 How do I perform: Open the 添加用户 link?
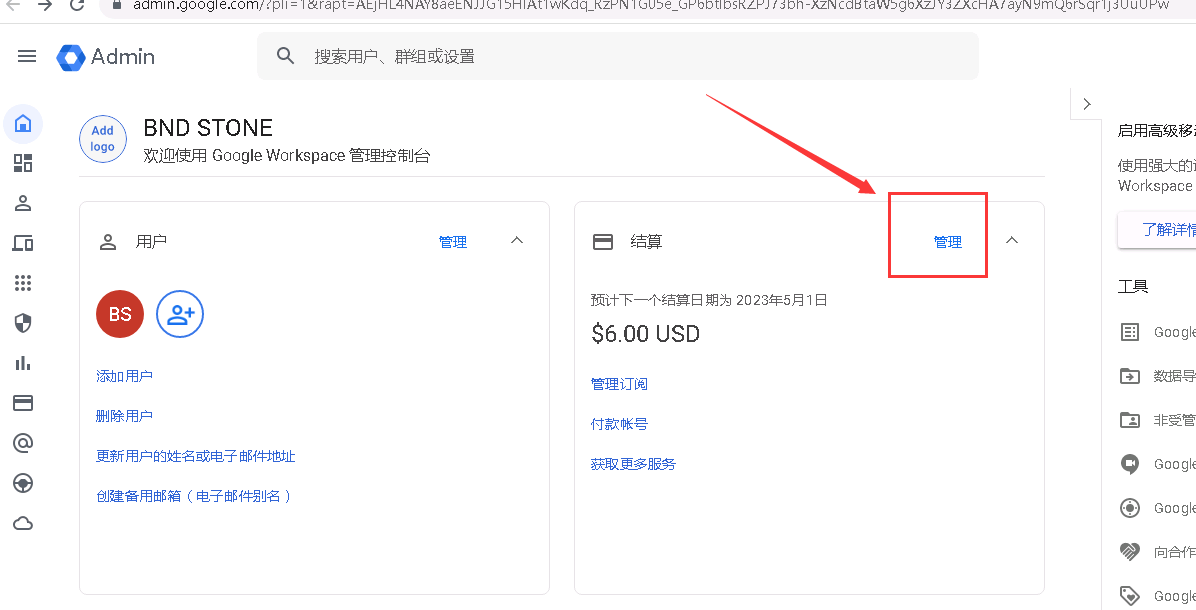pos(124,376)
